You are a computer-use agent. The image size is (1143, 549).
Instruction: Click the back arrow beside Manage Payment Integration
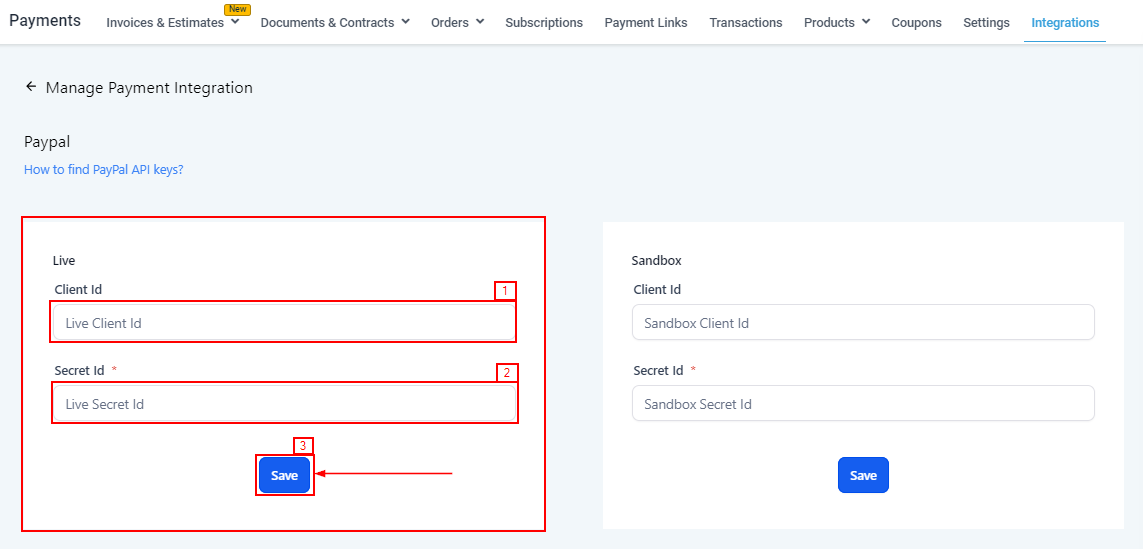pos(31,87)
